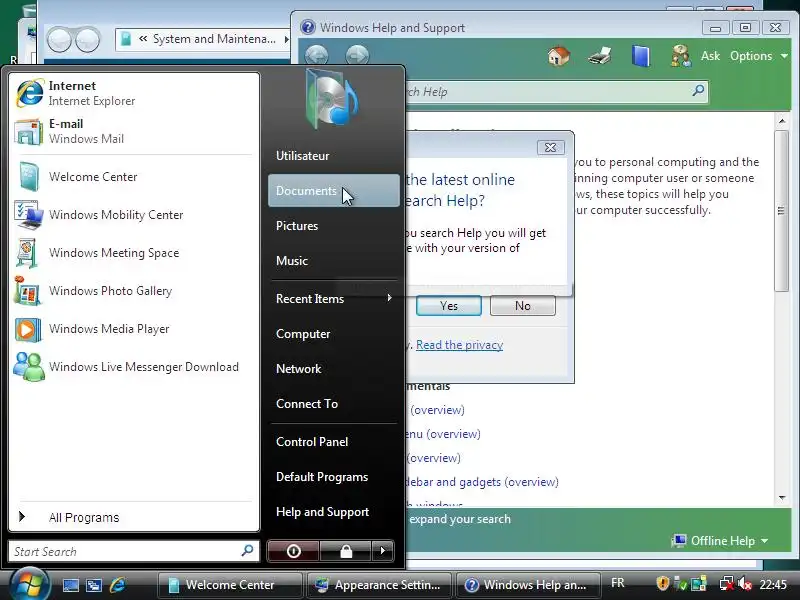Screen dimensions: 800x600
Task: Click the security shield tray icon
Action: click(x=662, y=583)
